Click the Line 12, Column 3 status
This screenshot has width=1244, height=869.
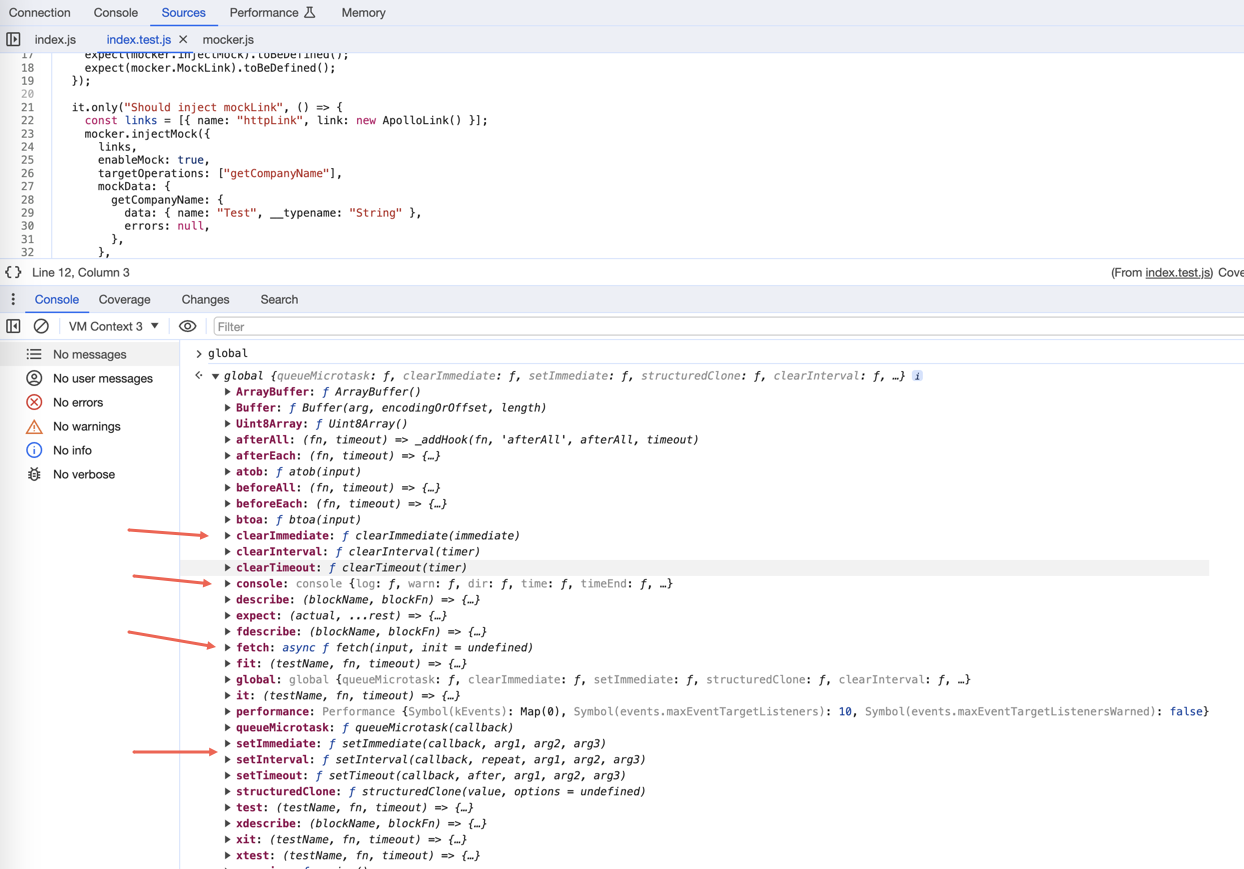pos(81,272)
